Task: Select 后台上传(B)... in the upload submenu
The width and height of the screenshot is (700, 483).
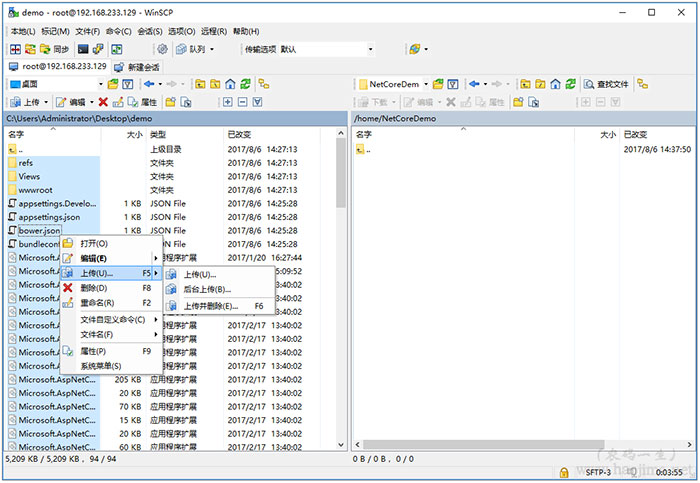Action: point(219,289)
